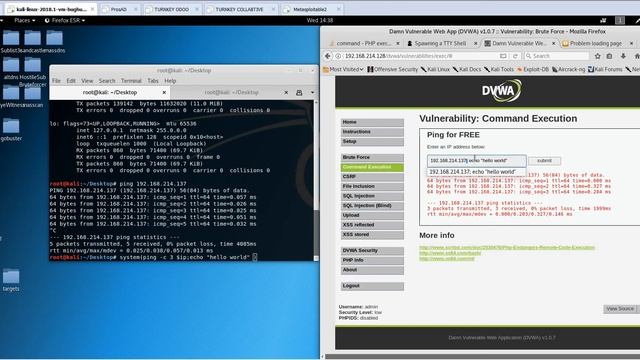640x360 pixels.
Task: Bookmark this page with the star icon
Action: (598, 56)
